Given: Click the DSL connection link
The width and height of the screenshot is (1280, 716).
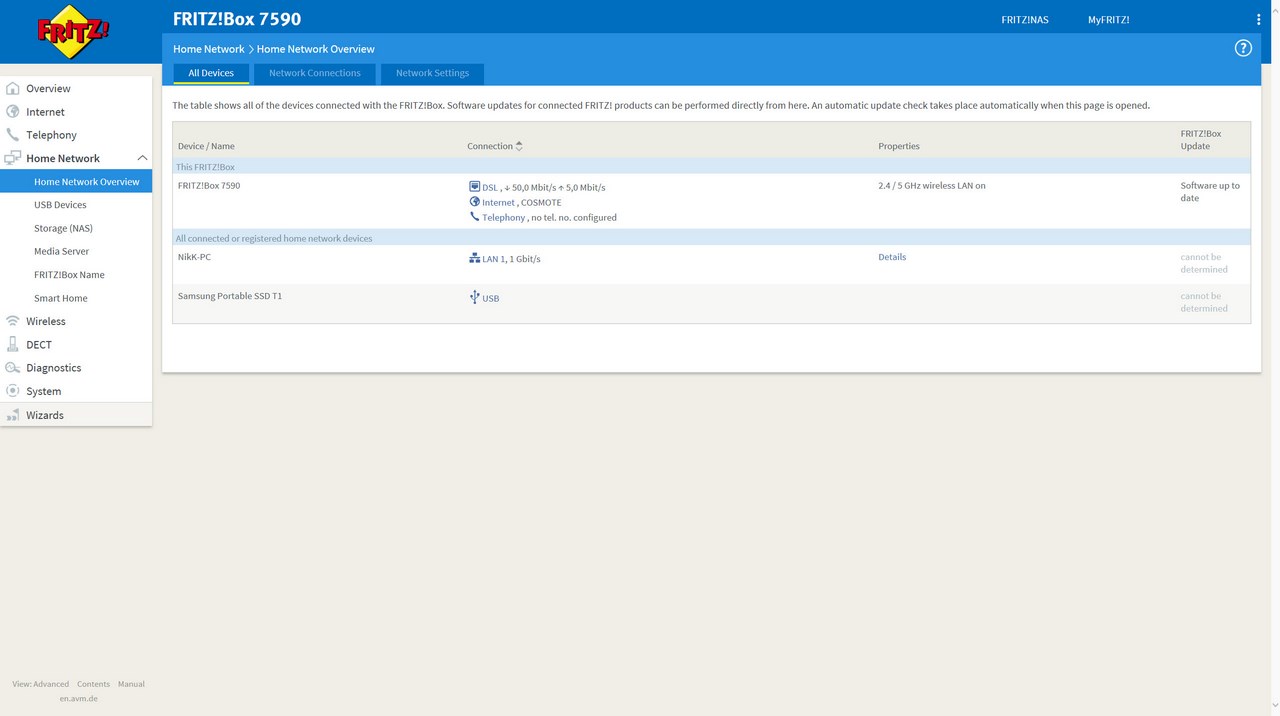Looking at the screenshot, I should (490, 187).
